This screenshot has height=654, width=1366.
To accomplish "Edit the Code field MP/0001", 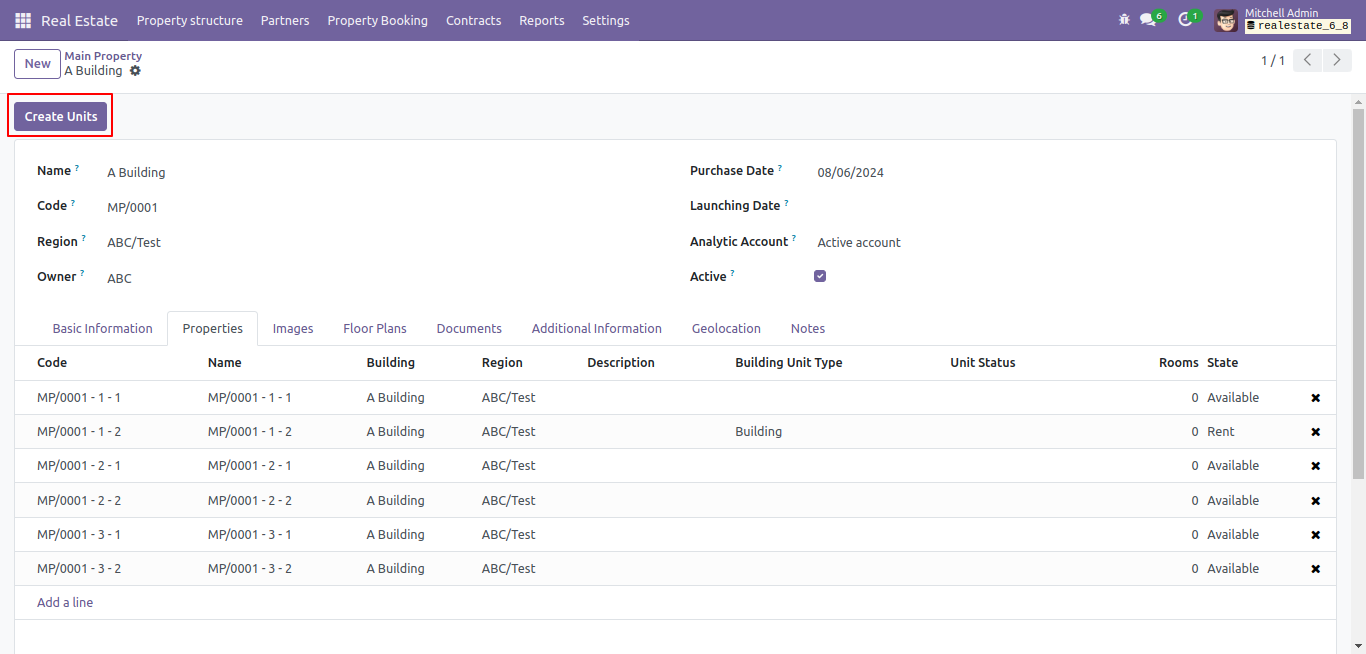I will pyautogui.click(x=385, y=207).
